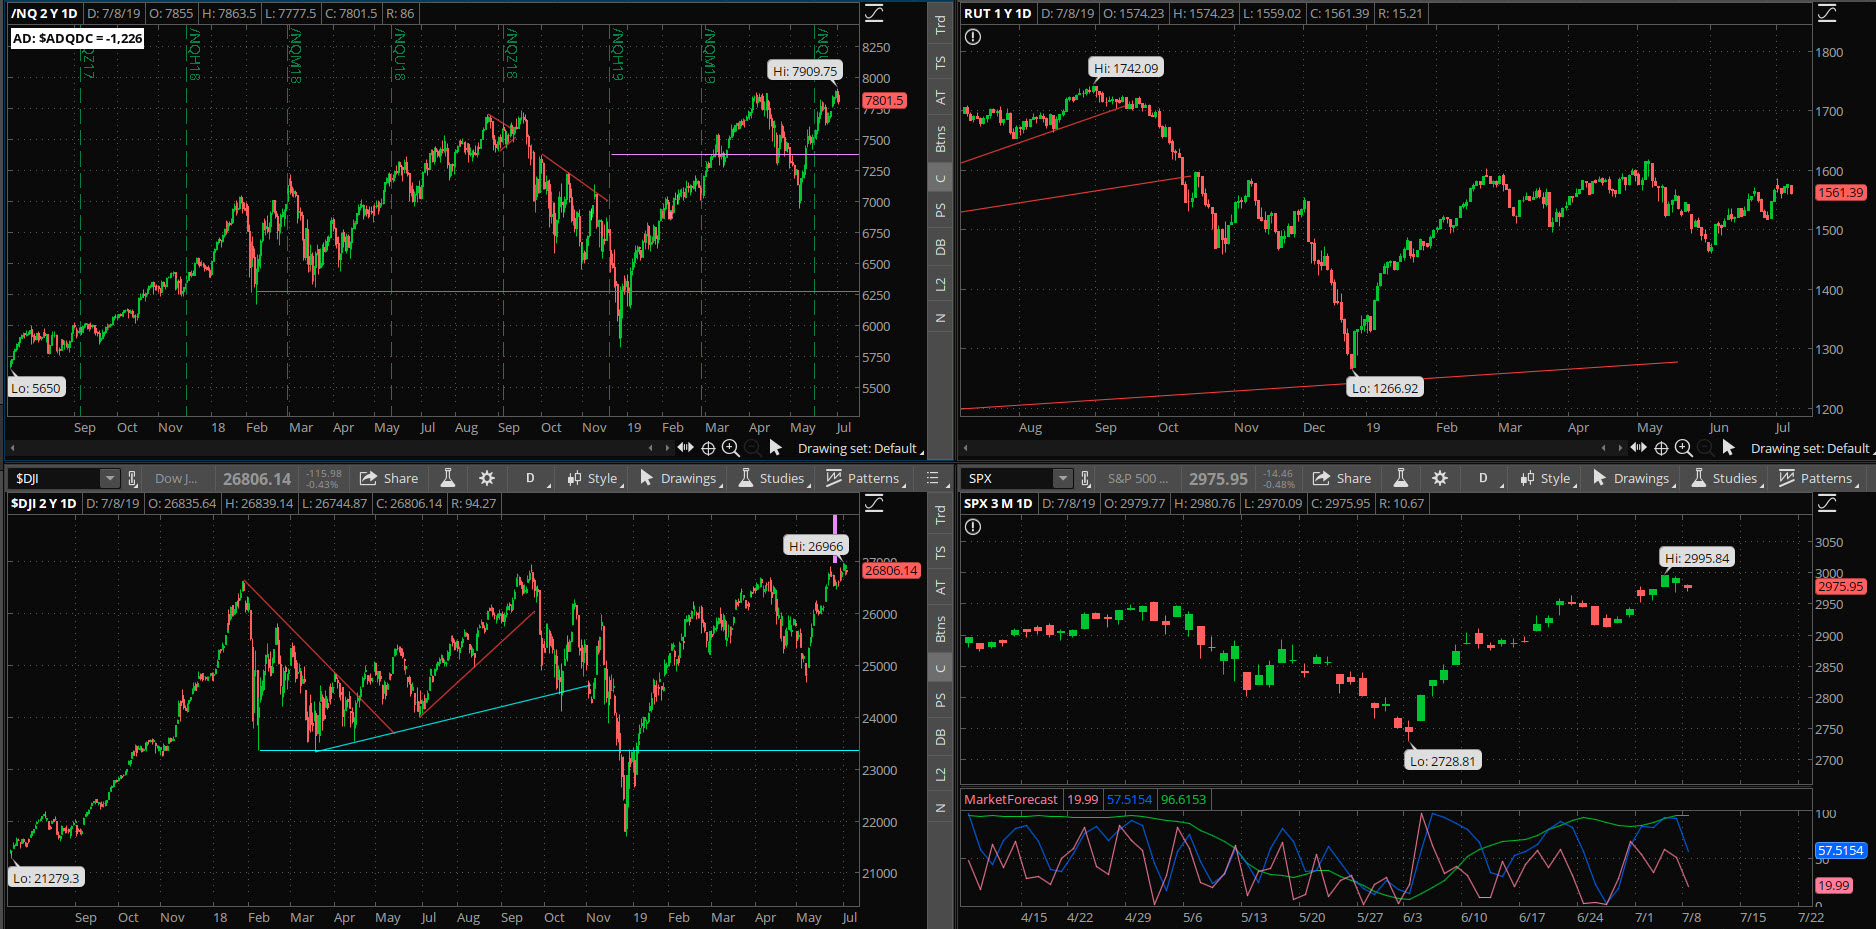Toggle the AT side panel on the /NQ chart
Viewport: 1876px width, 929px height.
point(940,98)
